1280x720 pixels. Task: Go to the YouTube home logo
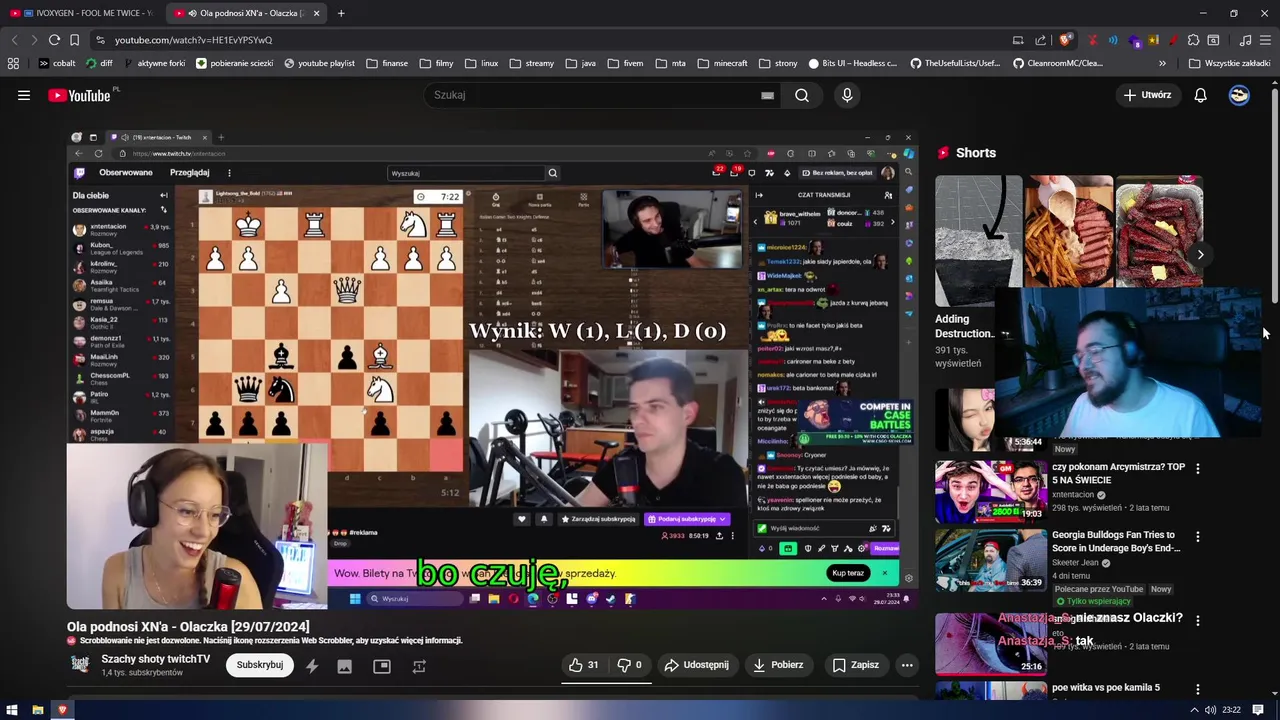click(x=79, y=95)
